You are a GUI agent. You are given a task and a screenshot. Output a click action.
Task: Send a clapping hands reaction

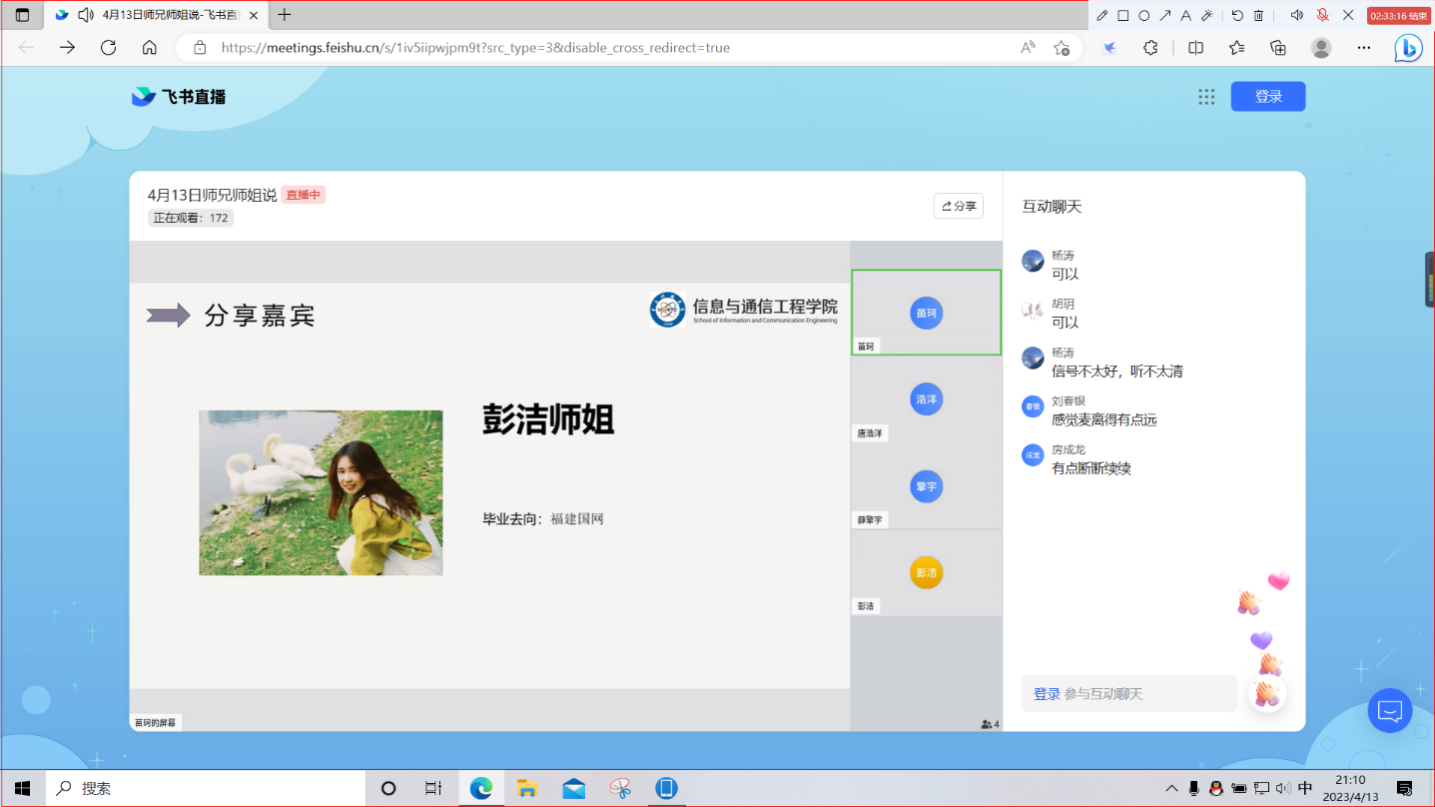coord(1266,693)
